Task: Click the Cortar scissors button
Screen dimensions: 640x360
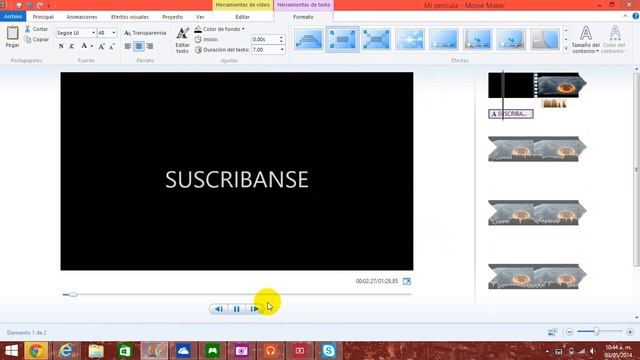Action: (36, 29)
